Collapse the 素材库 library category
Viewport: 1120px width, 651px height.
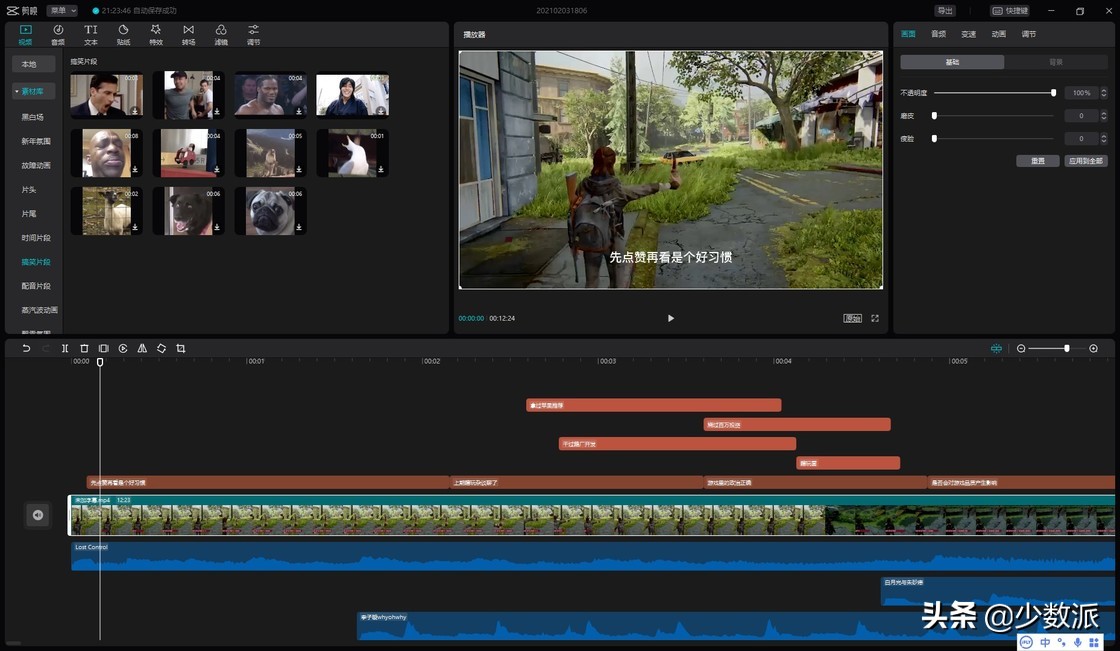point(35,91)
